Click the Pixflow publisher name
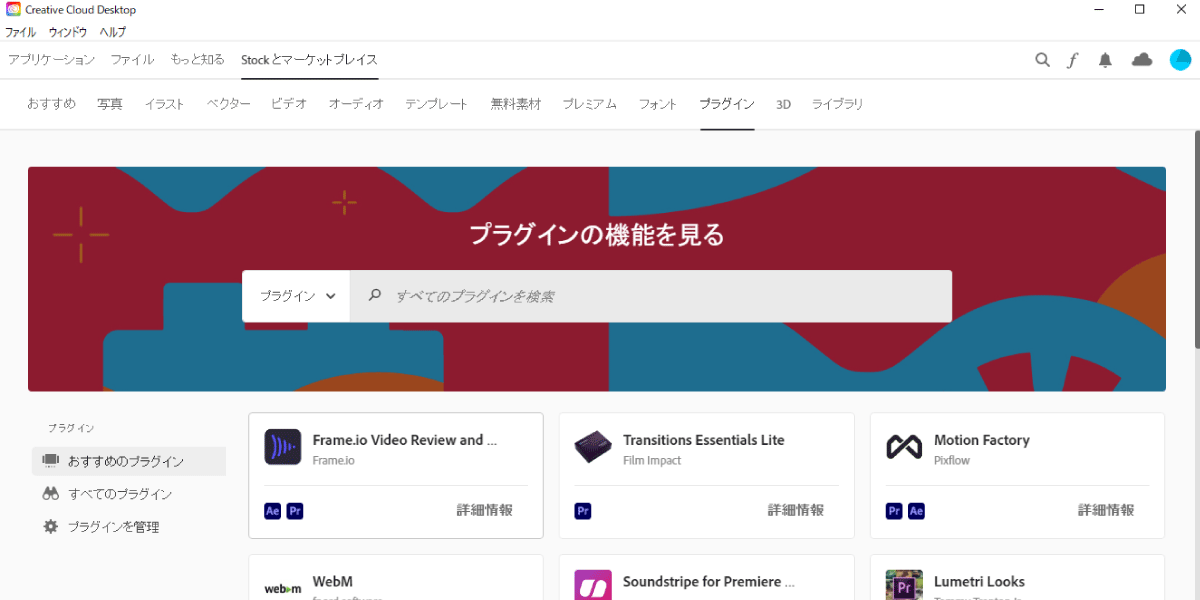This screenshot has height=600, width=1200. (952, 461)
